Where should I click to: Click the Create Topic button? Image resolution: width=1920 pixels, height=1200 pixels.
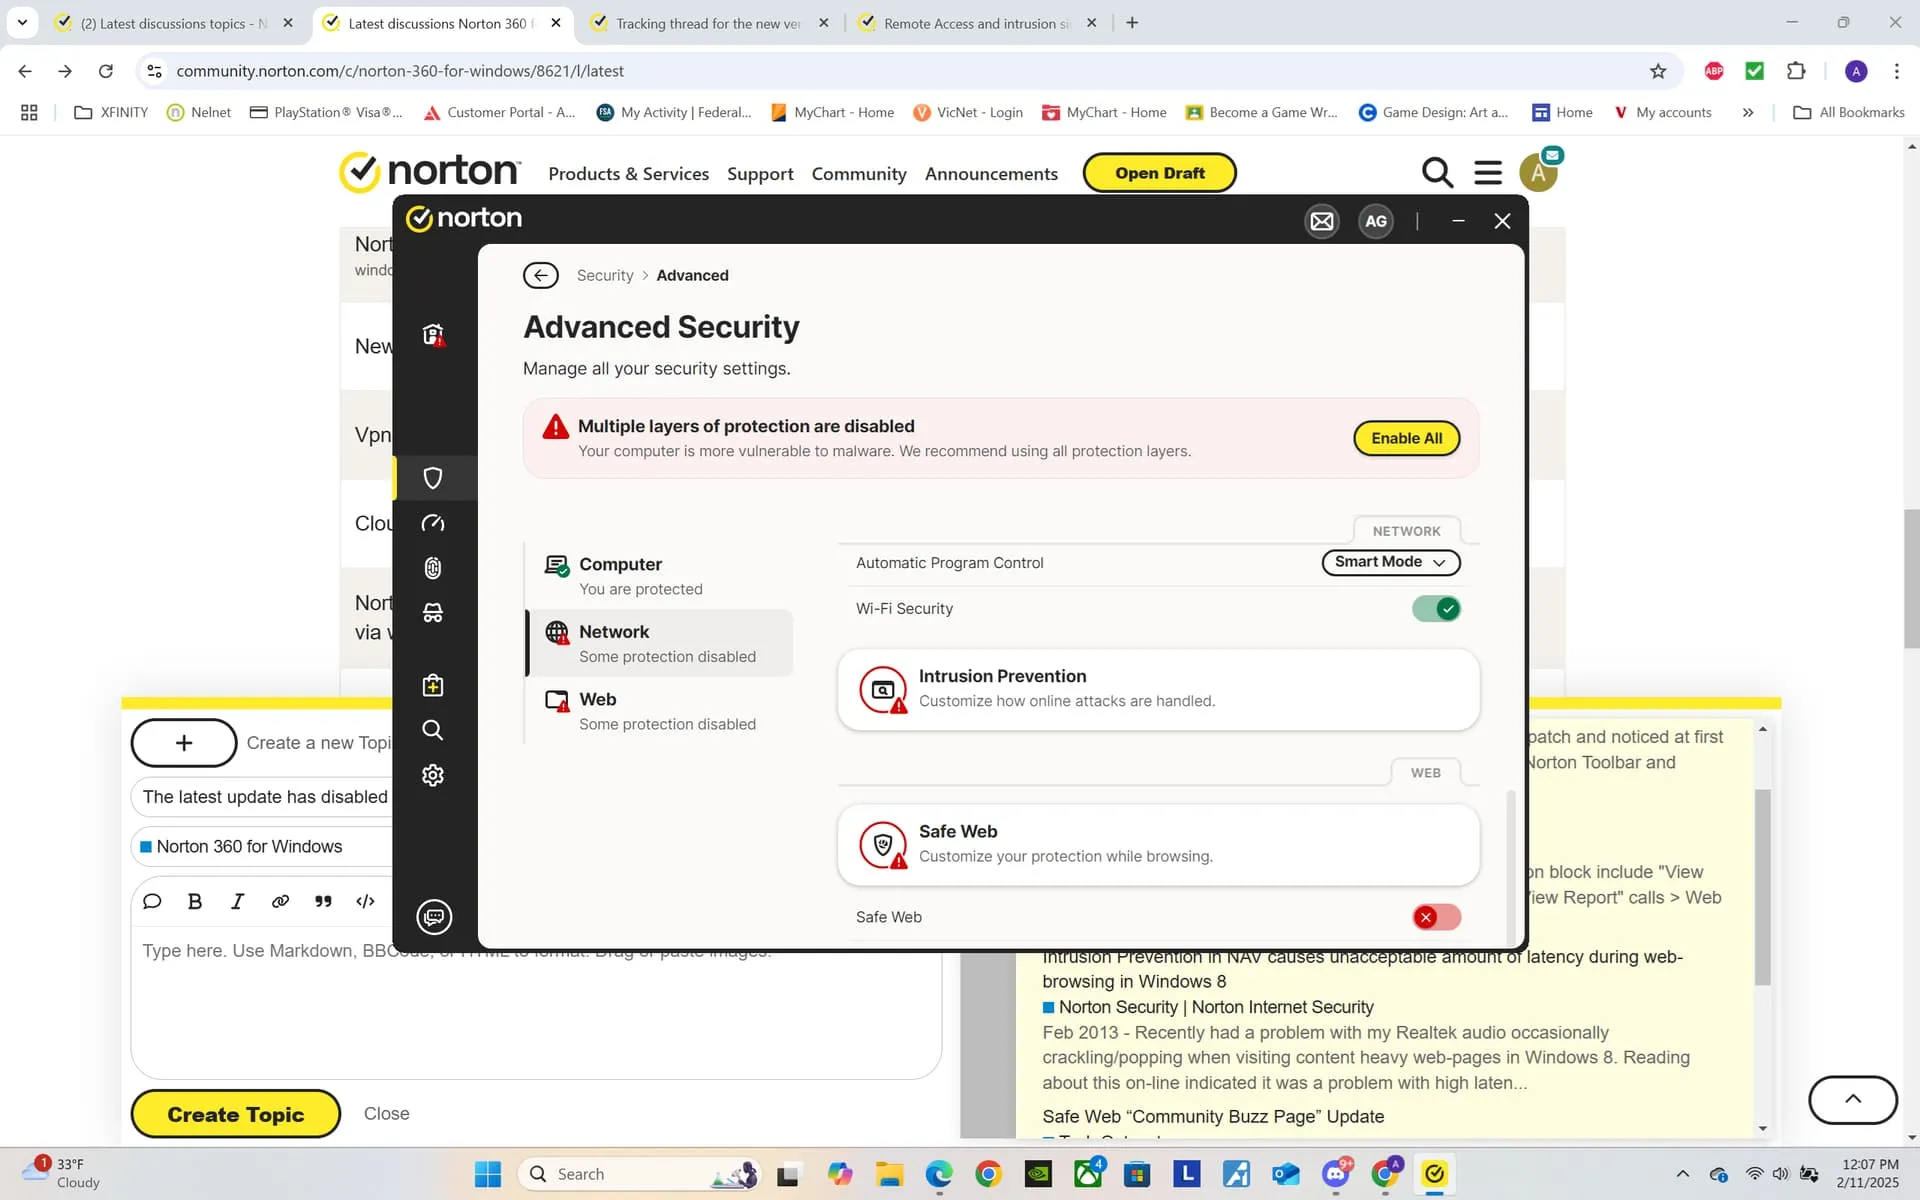tap(236, 1114)
